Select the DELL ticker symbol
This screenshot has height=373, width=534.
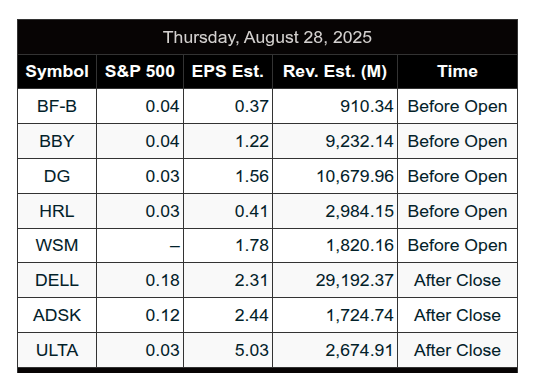[57, 280]
